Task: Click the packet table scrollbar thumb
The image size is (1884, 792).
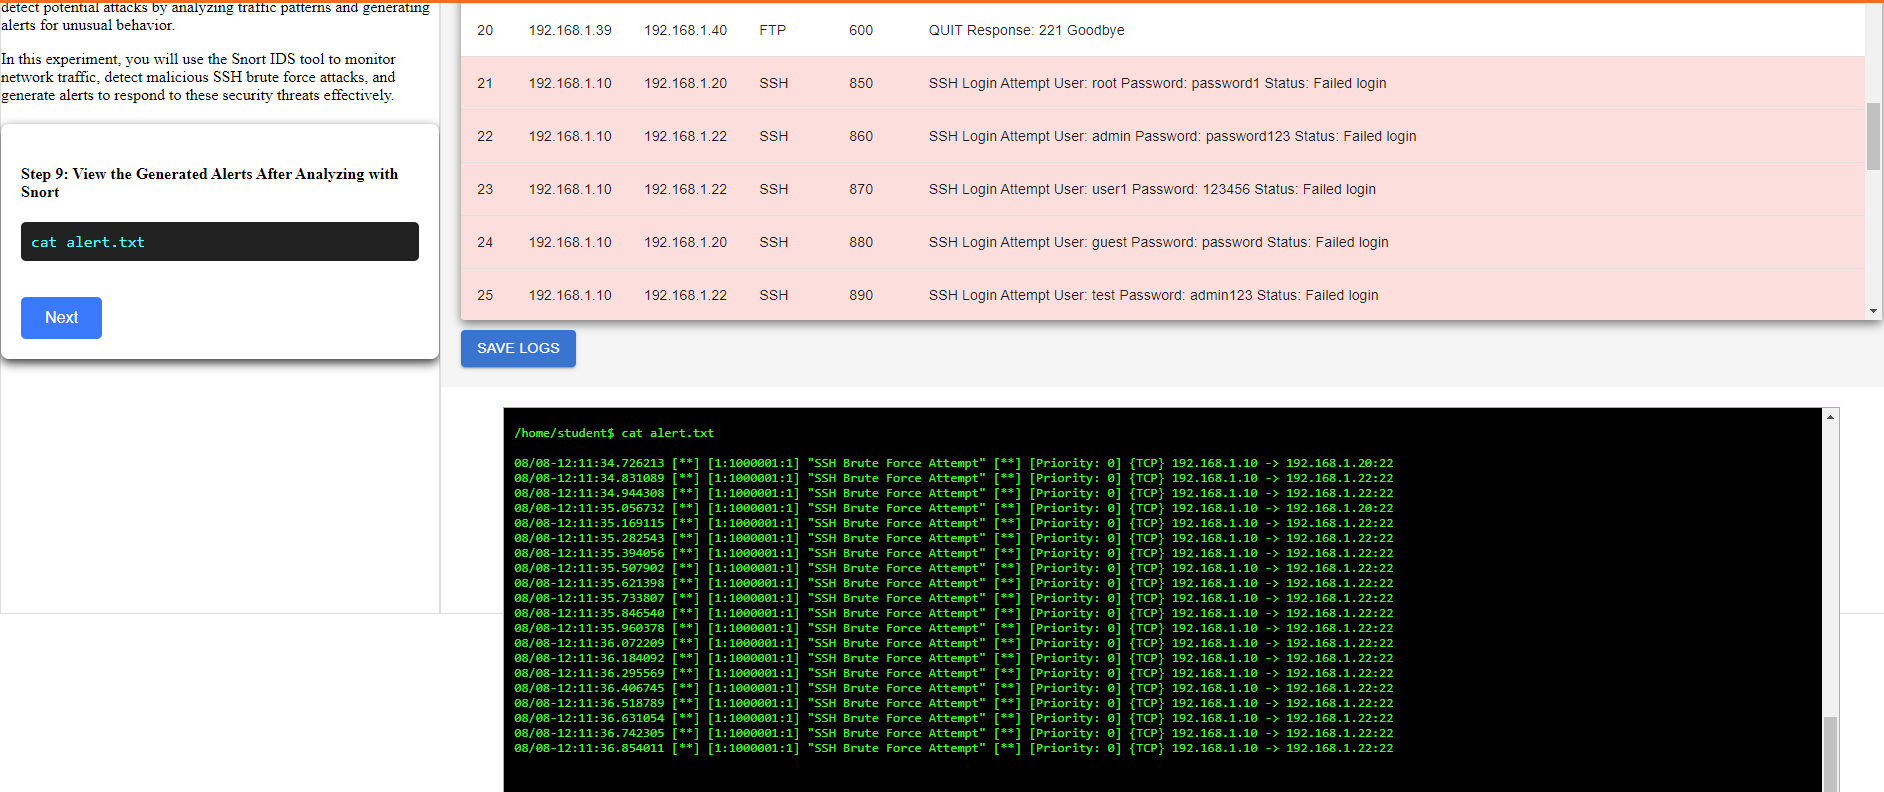Action: point(1873,136)
